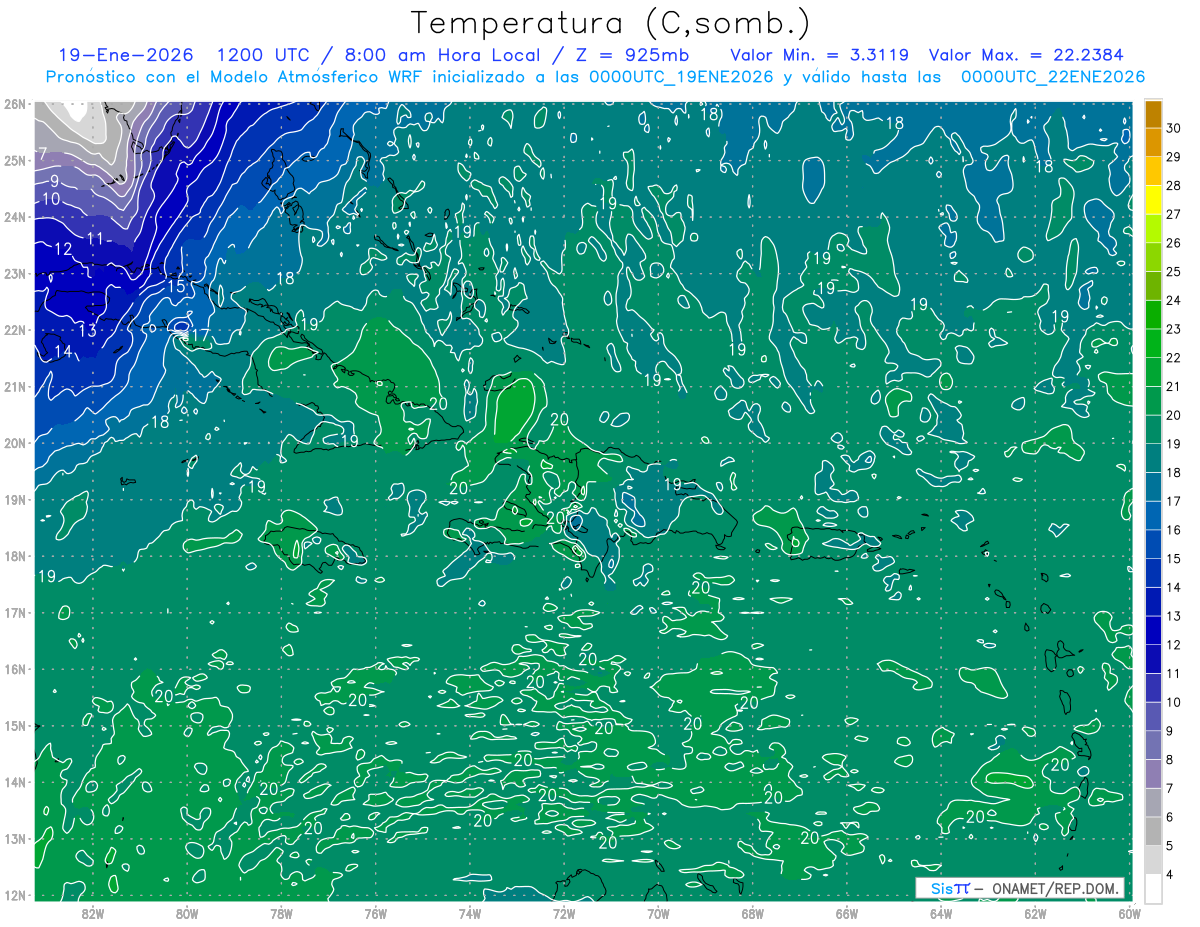
Task: Click the contour label "9" on the map
Action: [x=55, y=181]
